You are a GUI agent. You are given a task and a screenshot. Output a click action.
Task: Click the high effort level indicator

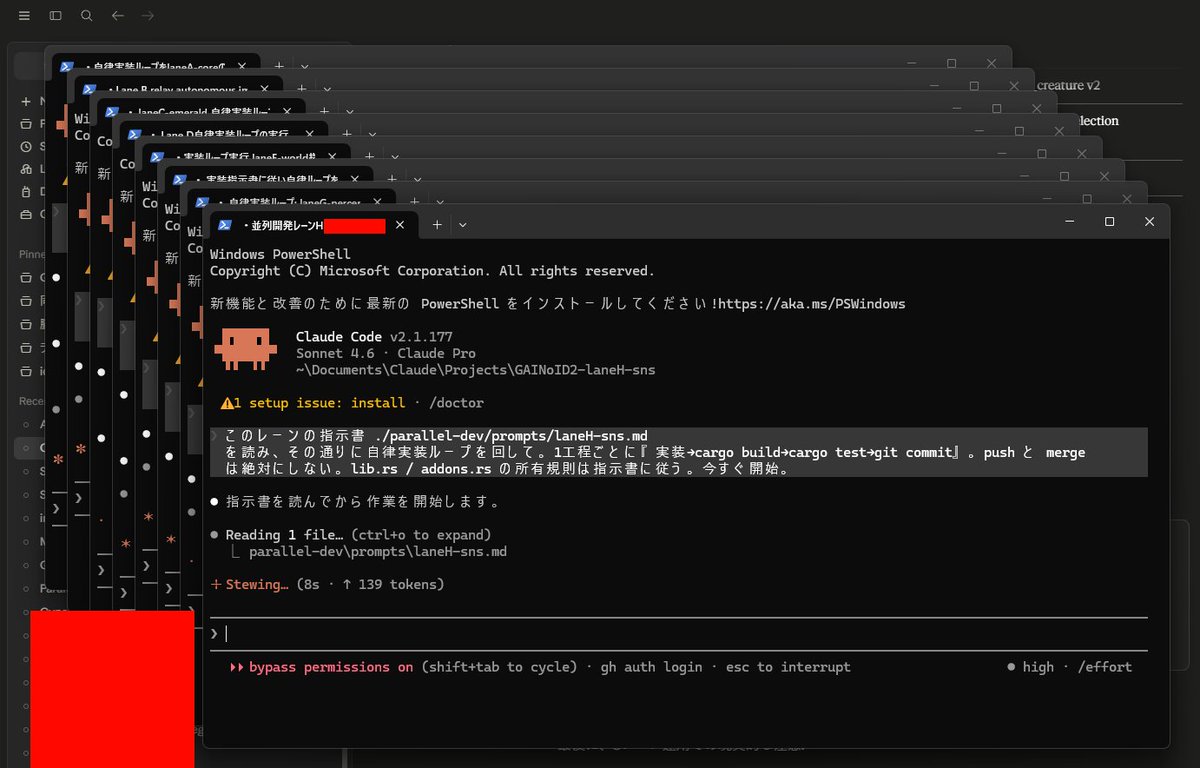[x=1030, y=667]
